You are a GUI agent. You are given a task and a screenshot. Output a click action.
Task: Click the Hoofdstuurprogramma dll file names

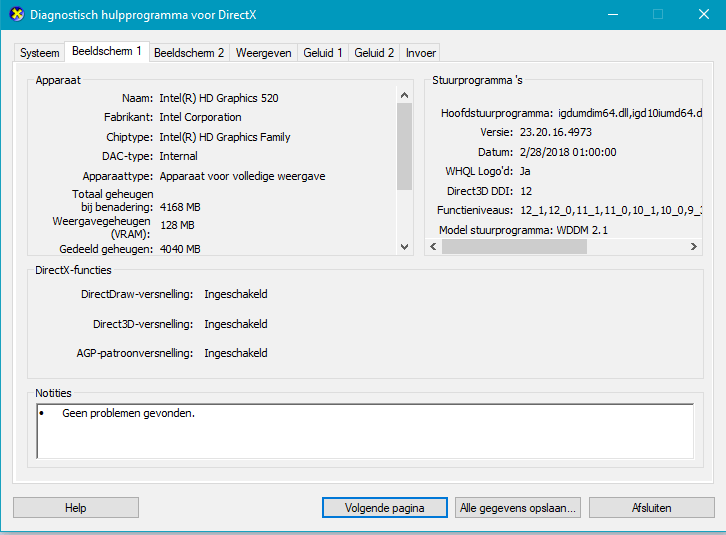630,113
